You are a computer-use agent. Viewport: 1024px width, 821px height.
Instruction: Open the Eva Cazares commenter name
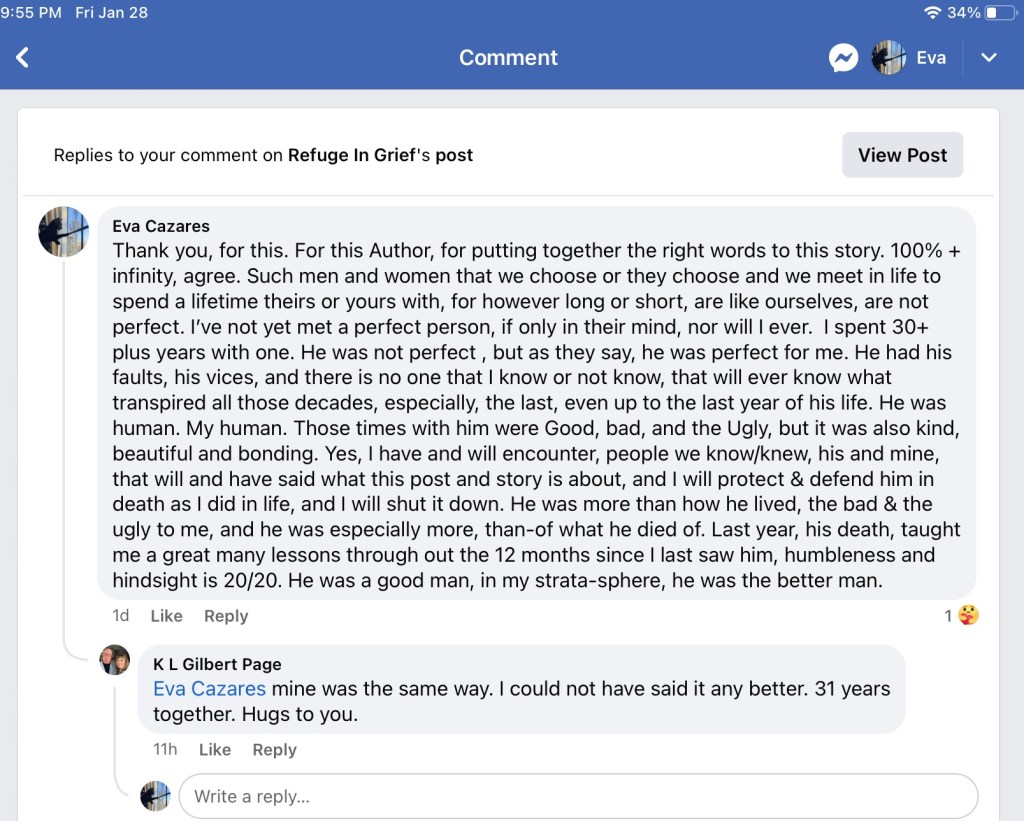click(x=161, y=226)
